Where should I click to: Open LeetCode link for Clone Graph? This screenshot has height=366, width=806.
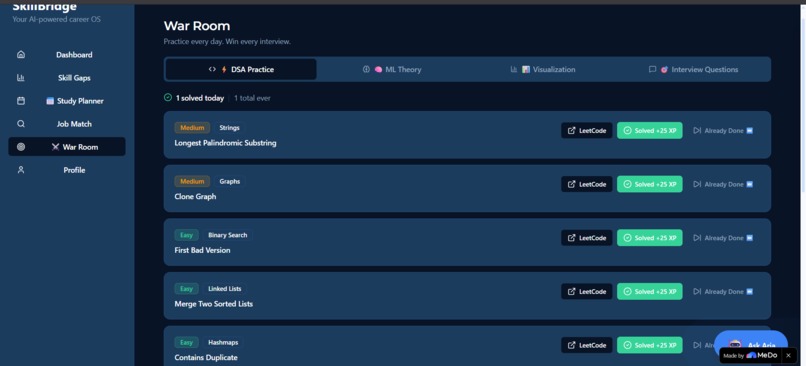[x=587, y=184]
